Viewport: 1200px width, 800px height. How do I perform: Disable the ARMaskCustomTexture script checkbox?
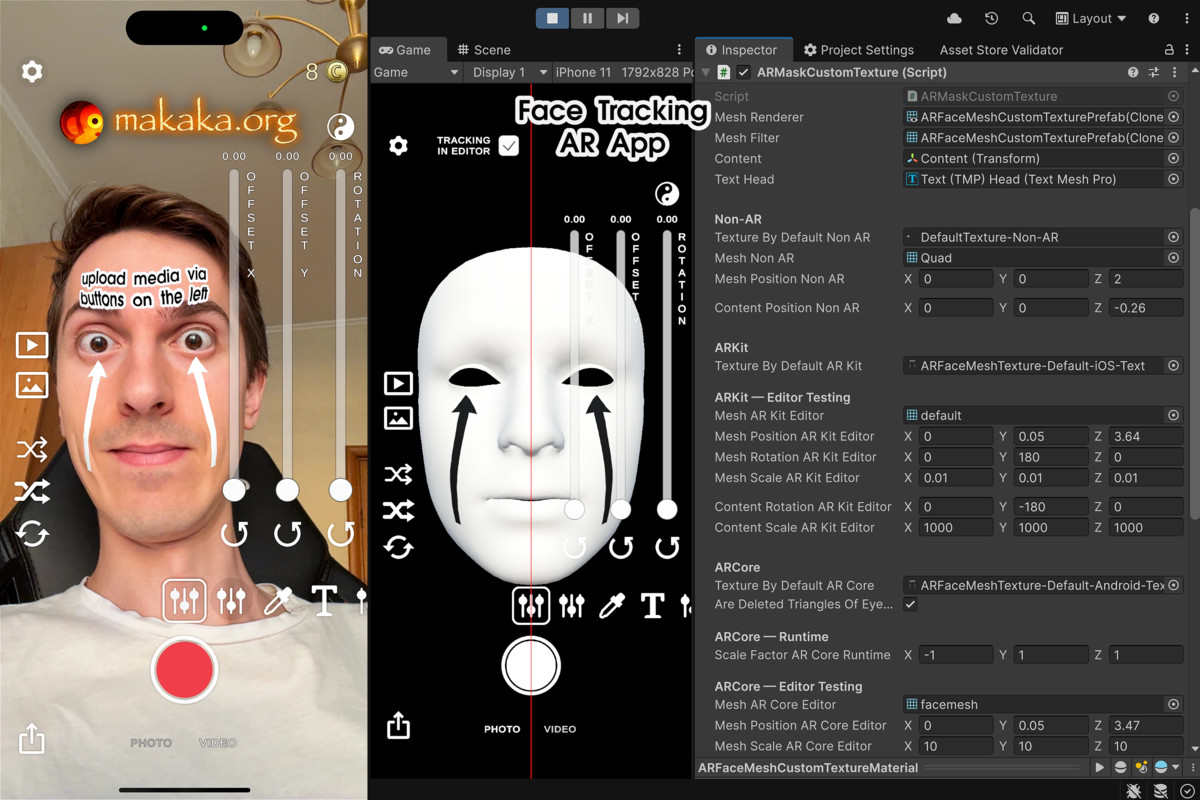click(744, 72)
